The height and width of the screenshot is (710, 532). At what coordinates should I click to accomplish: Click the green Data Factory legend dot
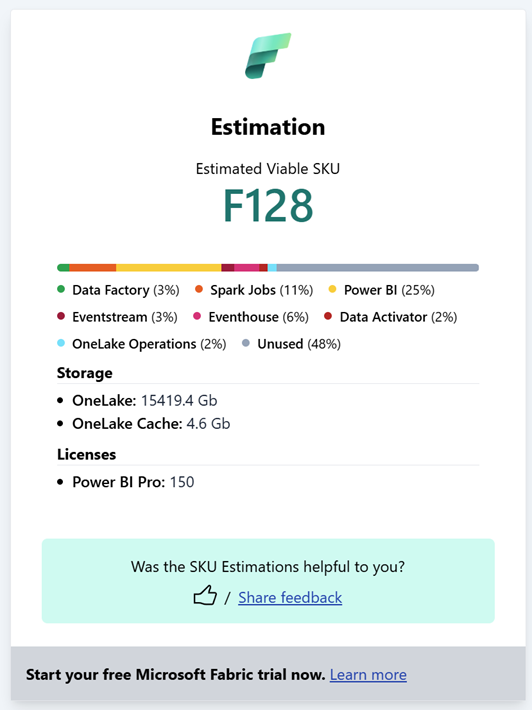tap(61, 289)
